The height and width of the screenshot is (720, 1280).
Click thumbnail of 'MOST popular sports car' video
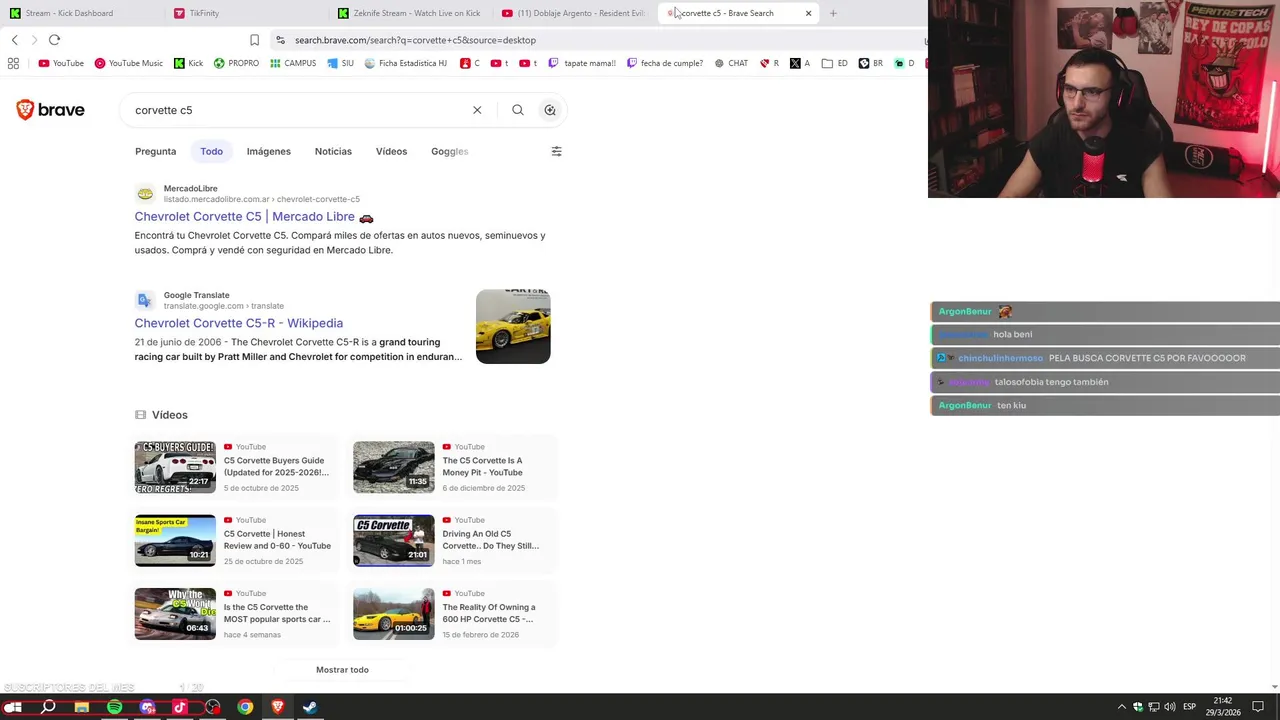pyautogui.click(x=175, y=613)
